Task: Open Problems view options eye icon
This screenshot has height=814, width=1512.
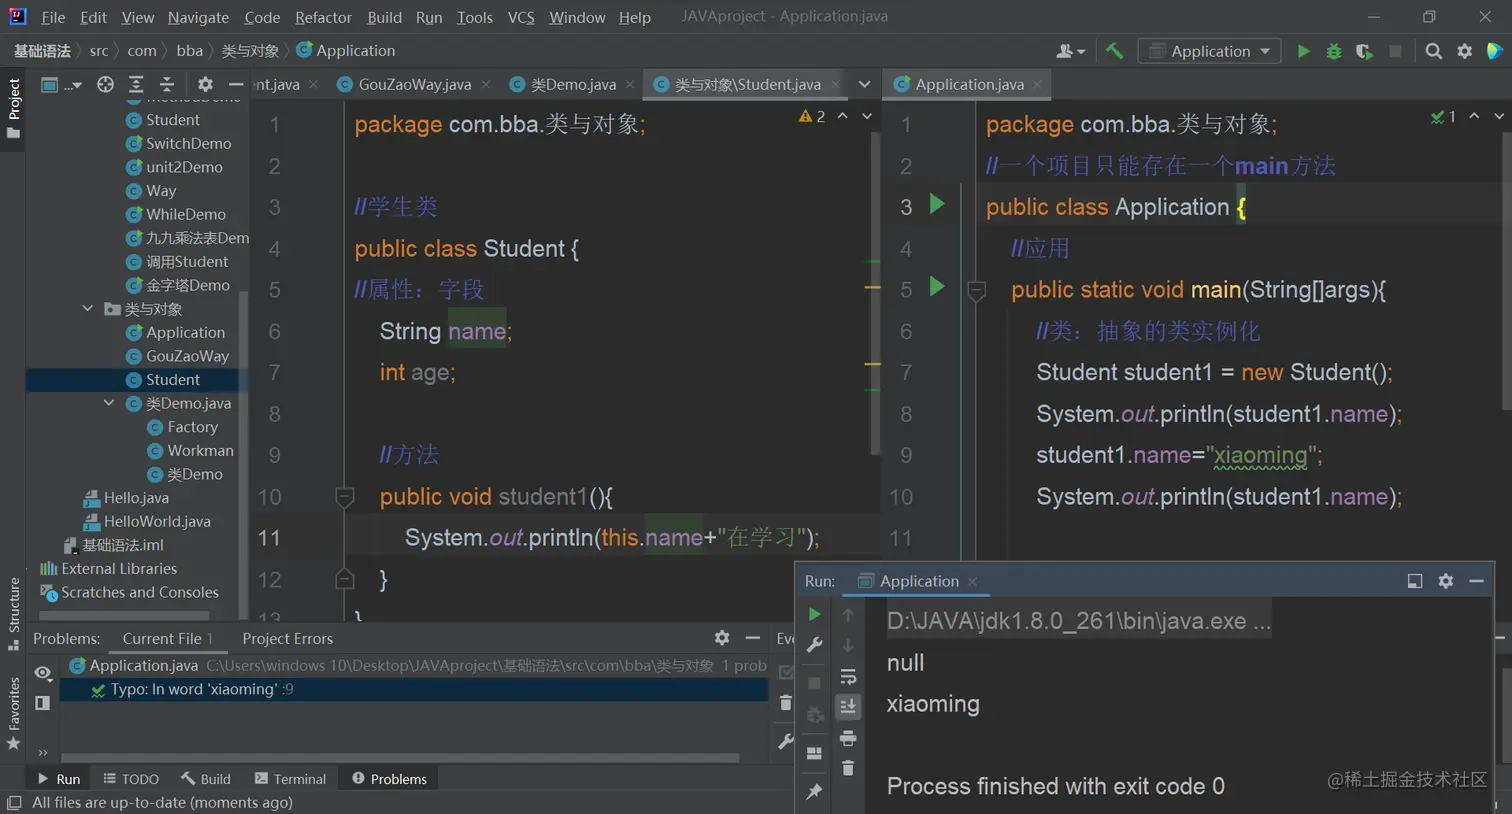Action: (43, 673)
